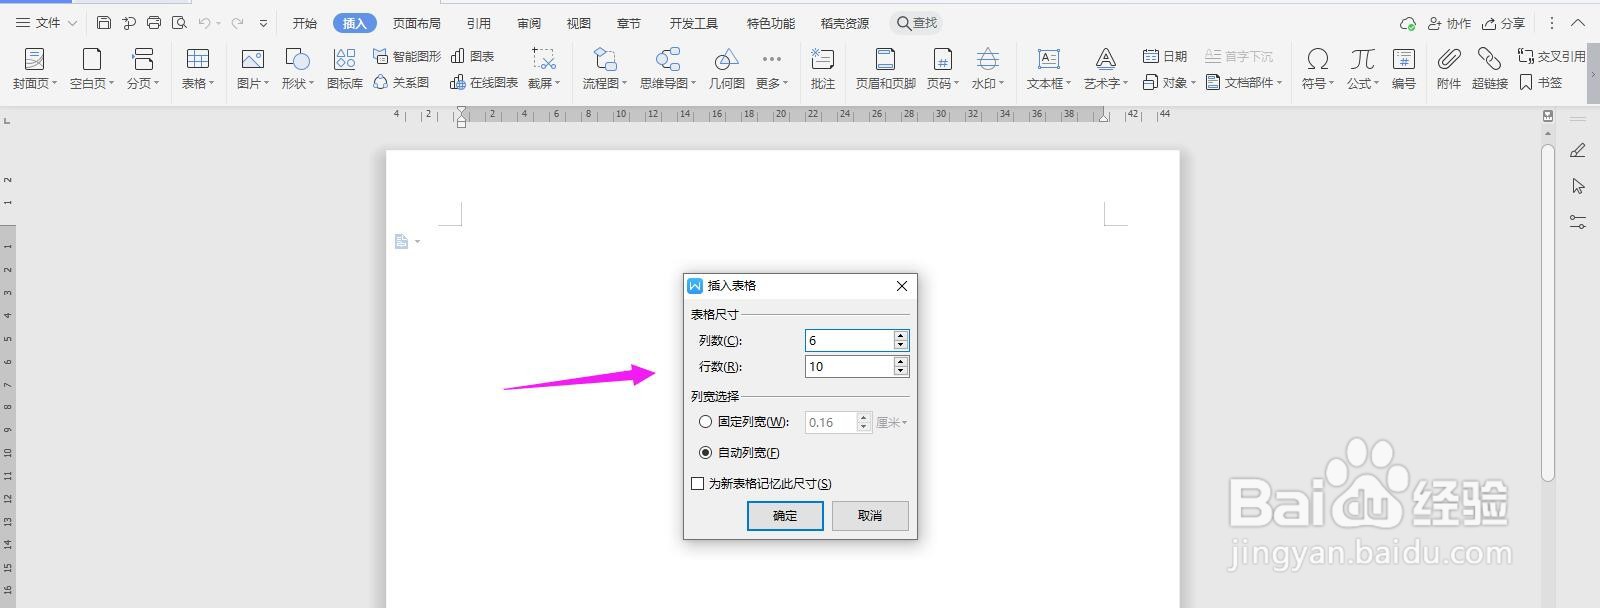Open the Shapes (形状) tool

[298, 68]
